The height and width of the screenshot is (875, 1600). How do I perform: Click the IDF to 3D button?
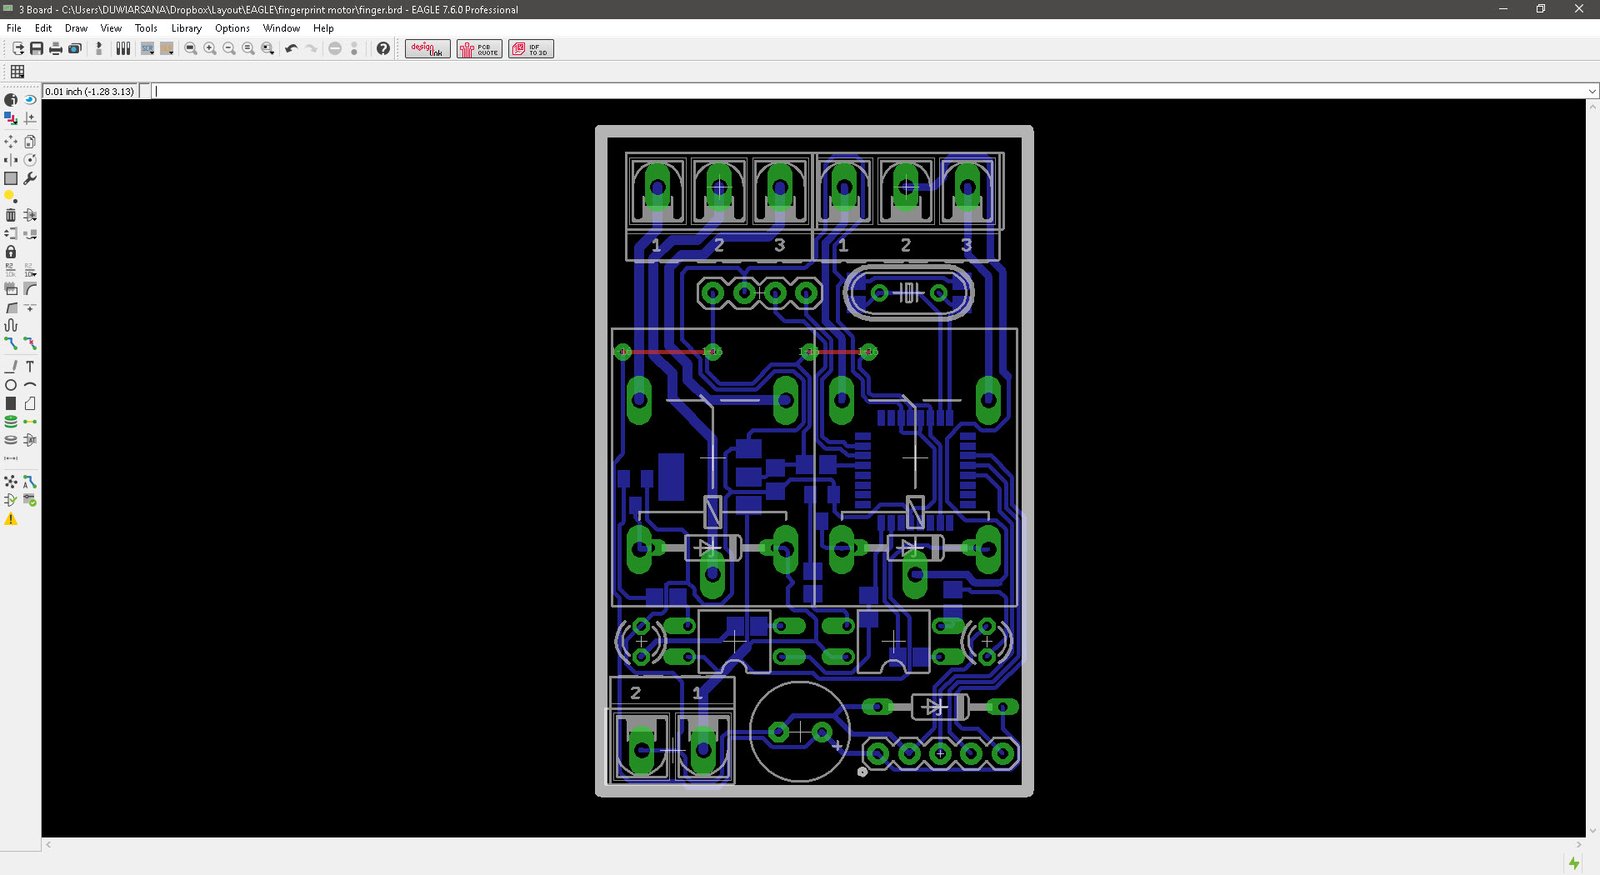531,49
